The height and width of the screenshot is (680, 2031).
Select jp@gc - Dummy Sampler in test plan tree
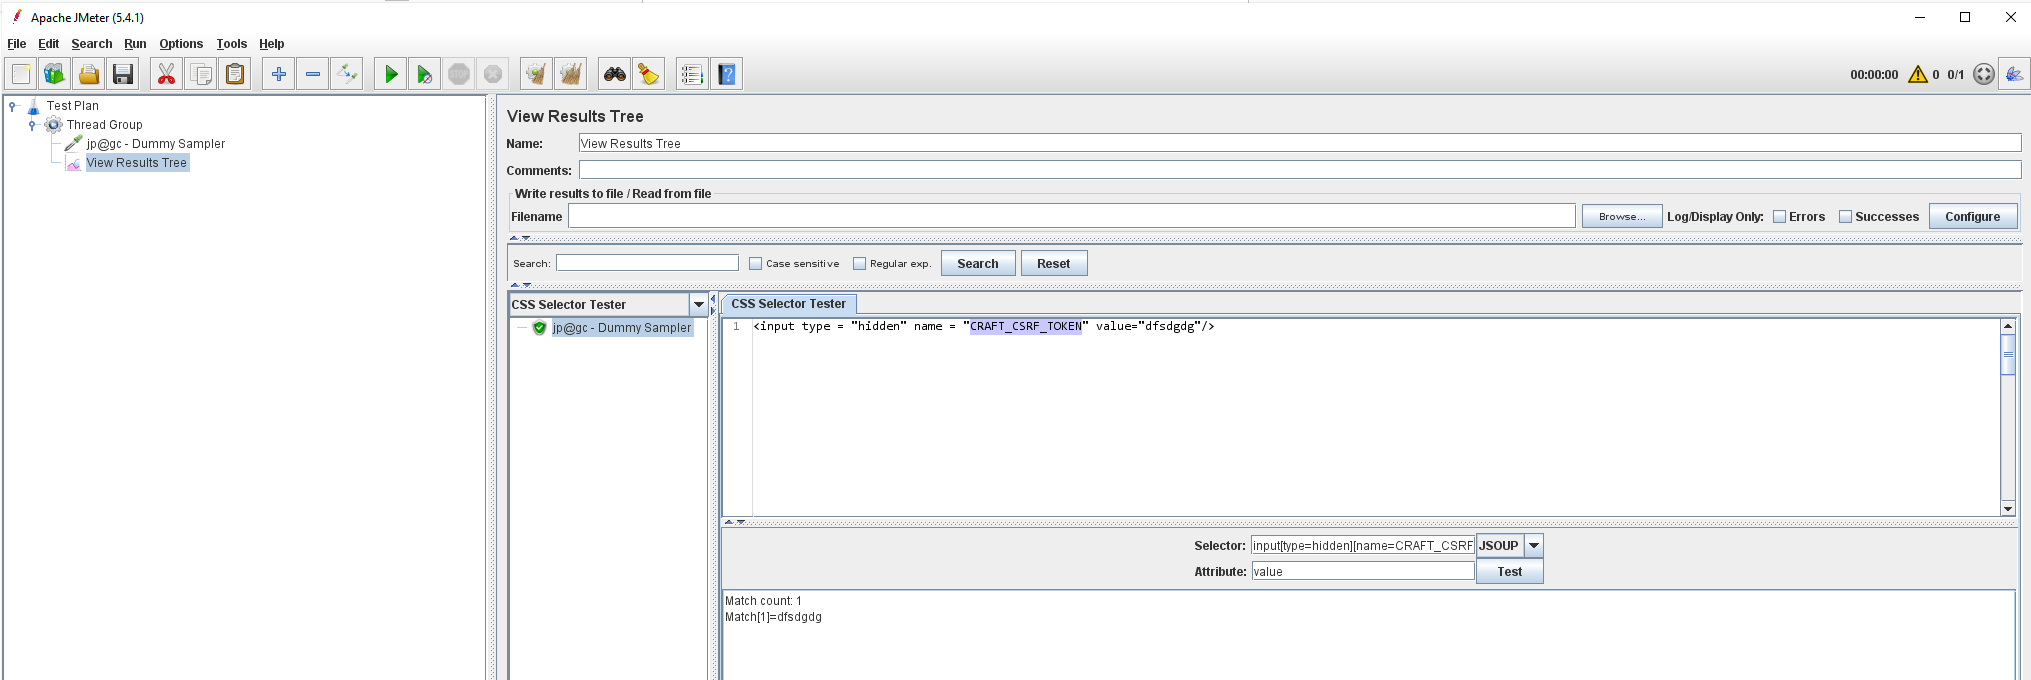[155, 144]
